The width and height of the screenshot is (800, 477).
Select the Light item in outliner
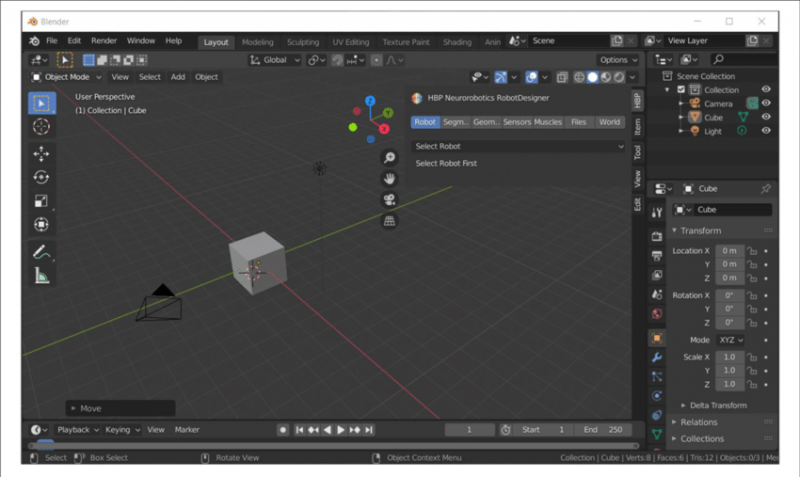(713, 131)
